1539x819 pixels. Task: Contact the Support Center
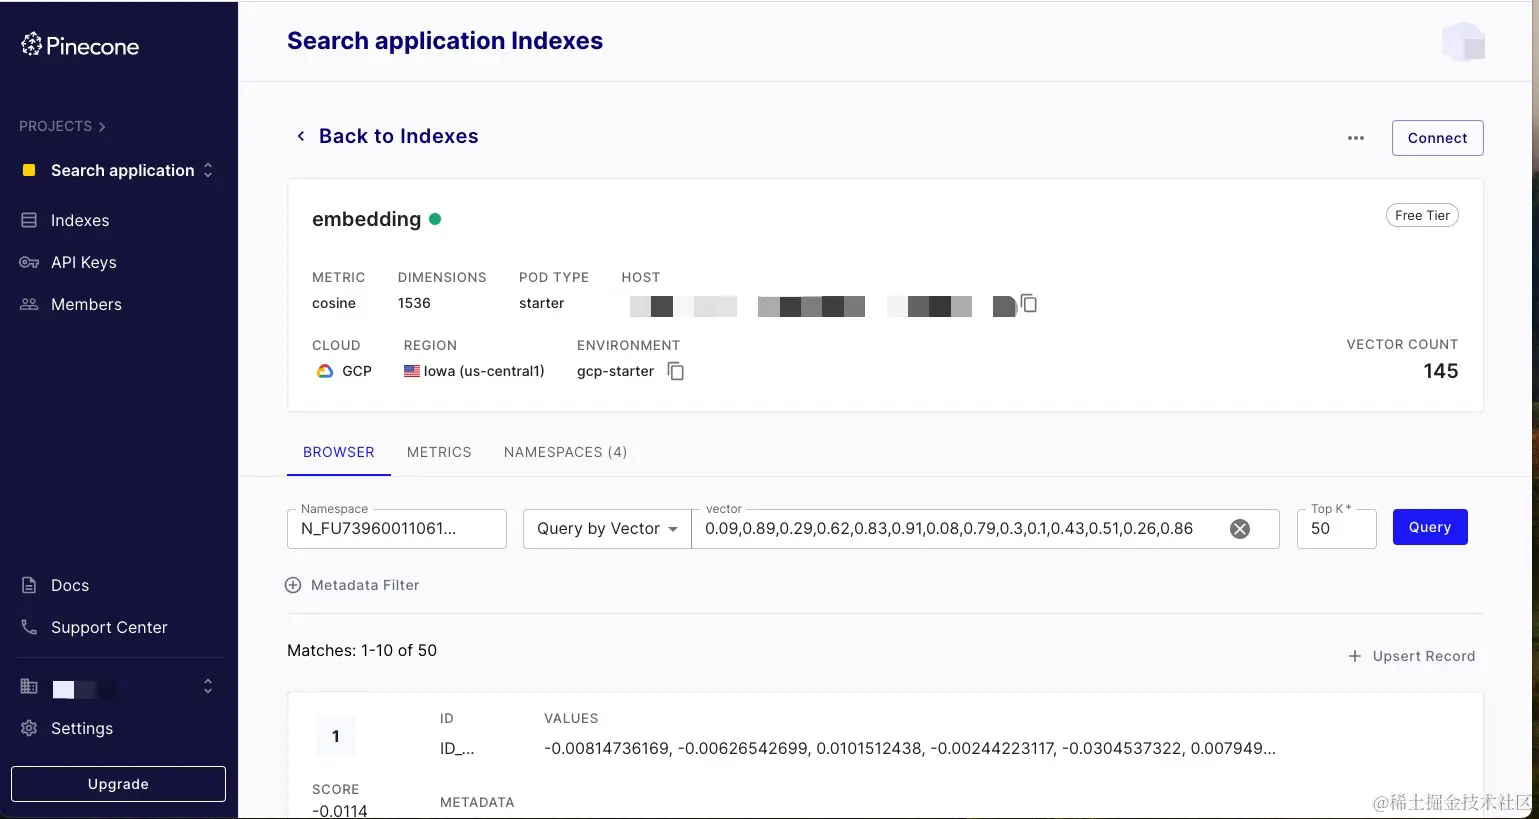click(x=108, y=627)
